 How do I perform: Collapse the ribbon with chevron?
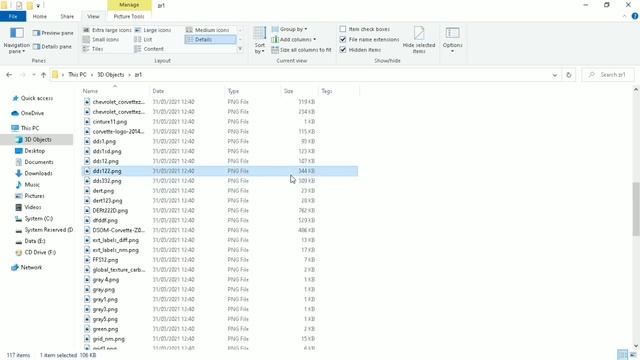tap(624, 16)
